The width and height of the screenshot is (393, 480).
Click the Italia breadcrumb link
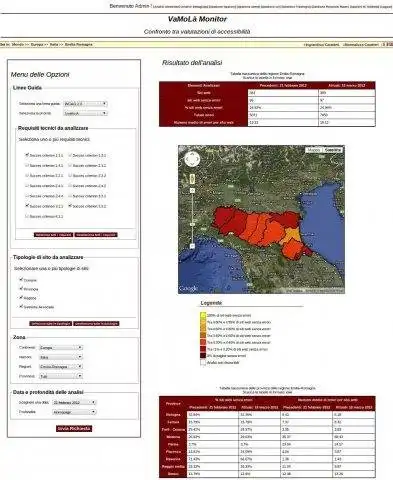click(x=54, y=44)
